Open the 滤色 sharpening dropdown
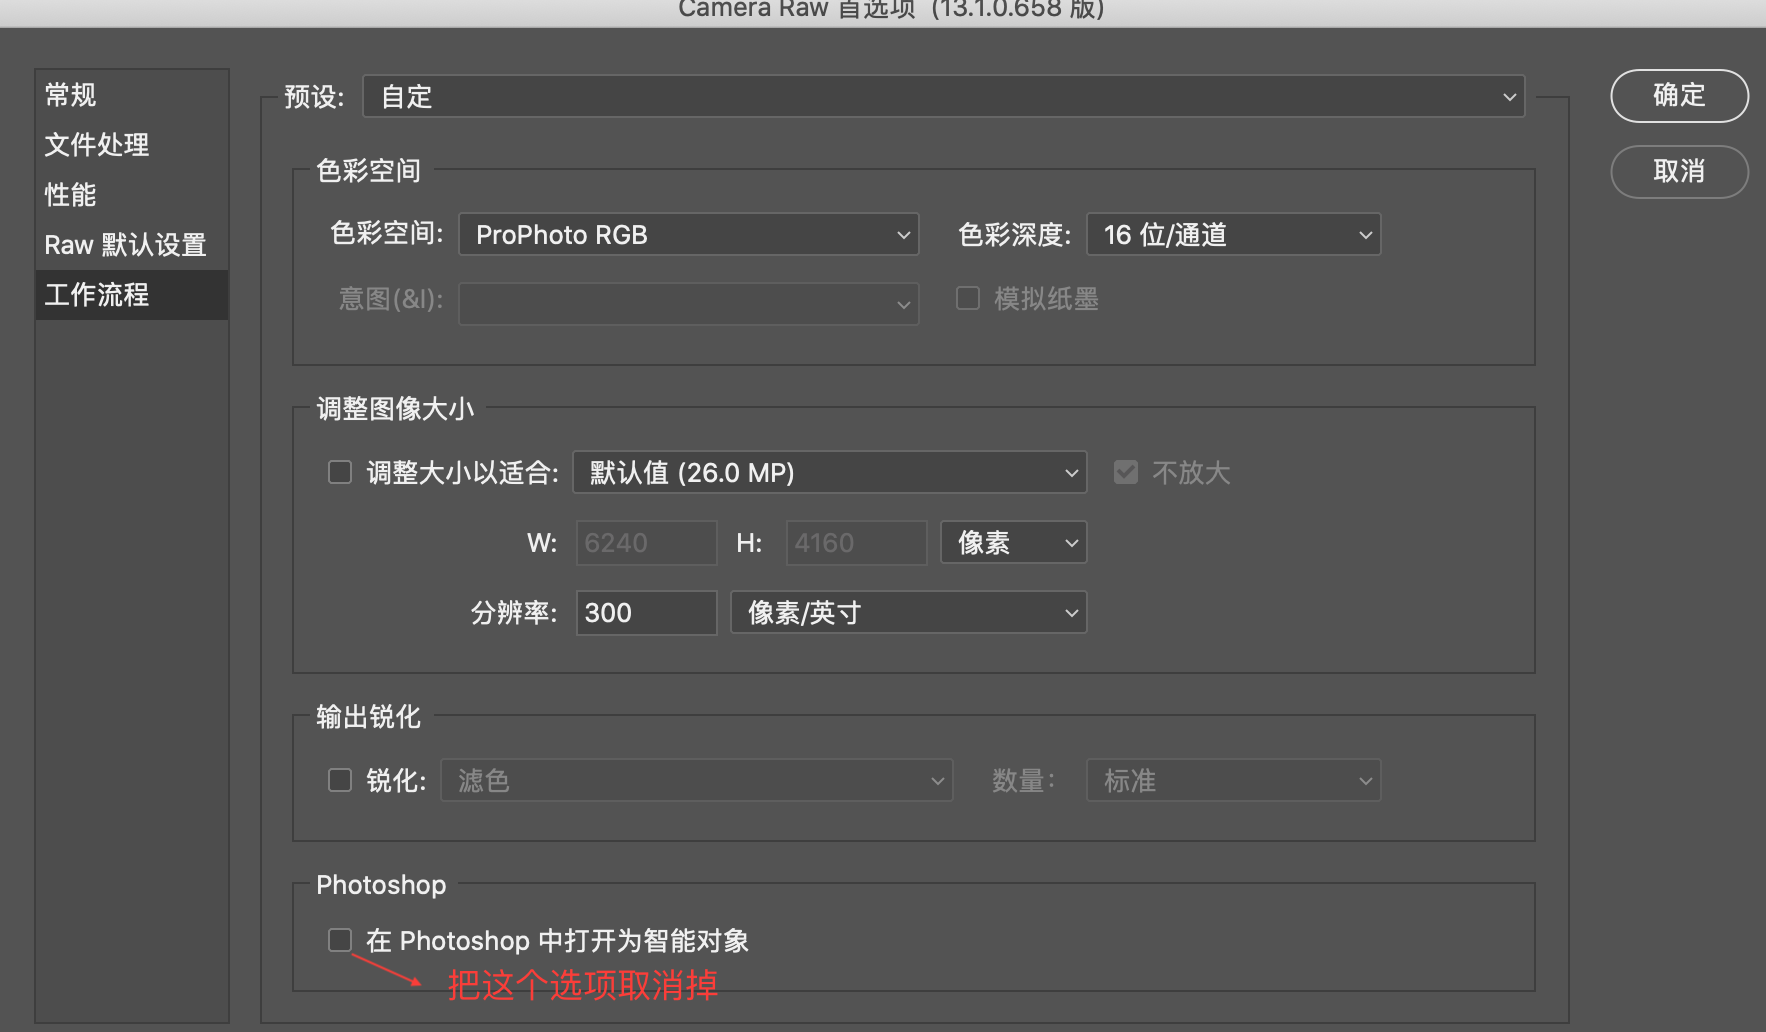The image size is (1766, 1032). click(x=696, y=780)
